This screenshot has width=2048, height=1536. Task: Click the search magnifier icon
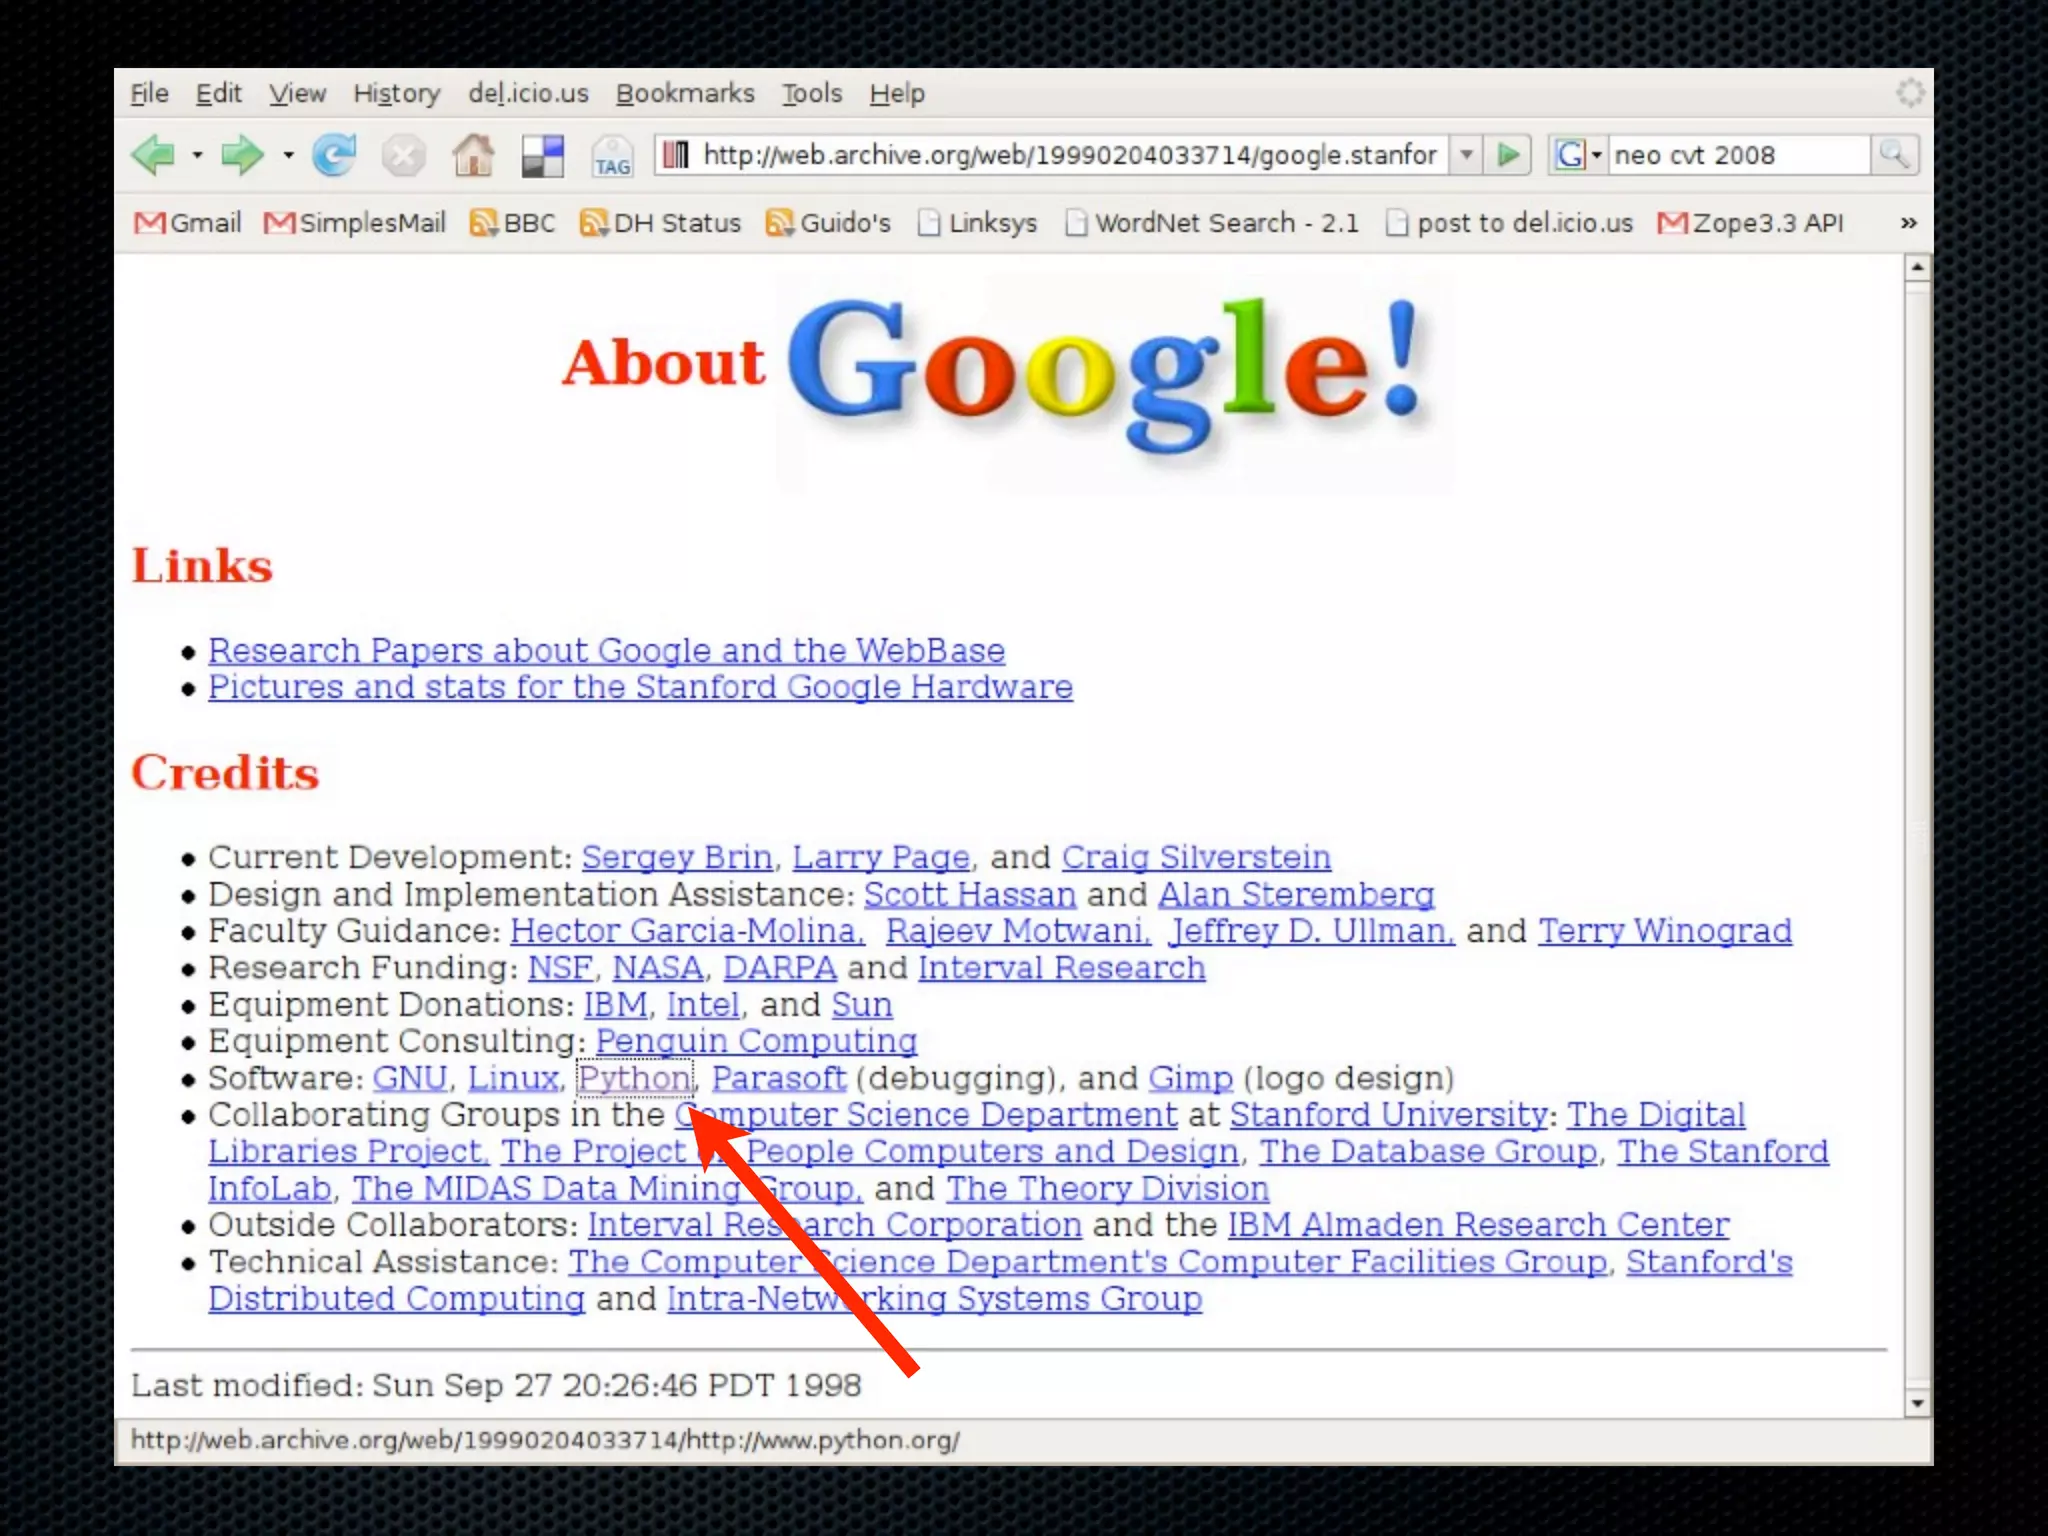pos(1894,155)
